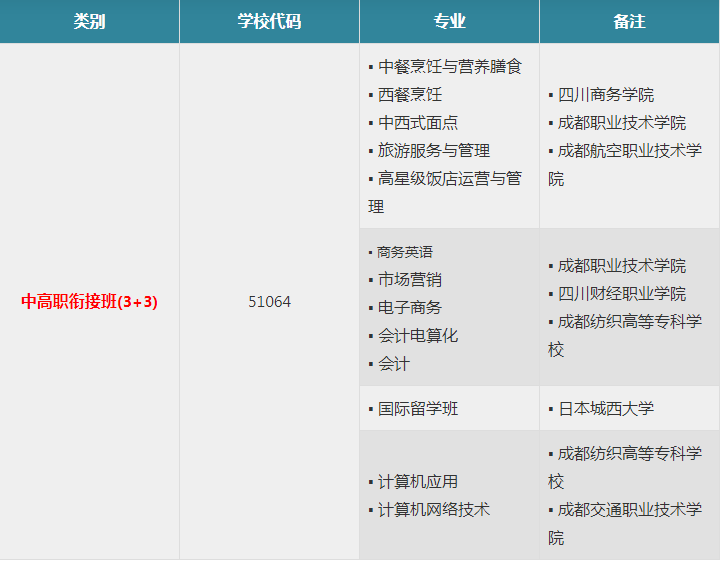The width and height of the screenshot is (720, 562).
Task: Open 电子商务 major entry
Action: [x=410, y=308]
